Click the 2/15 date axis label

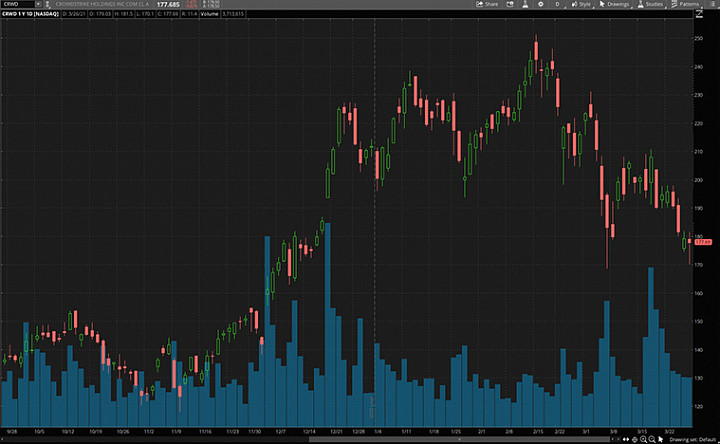[538, 432]
